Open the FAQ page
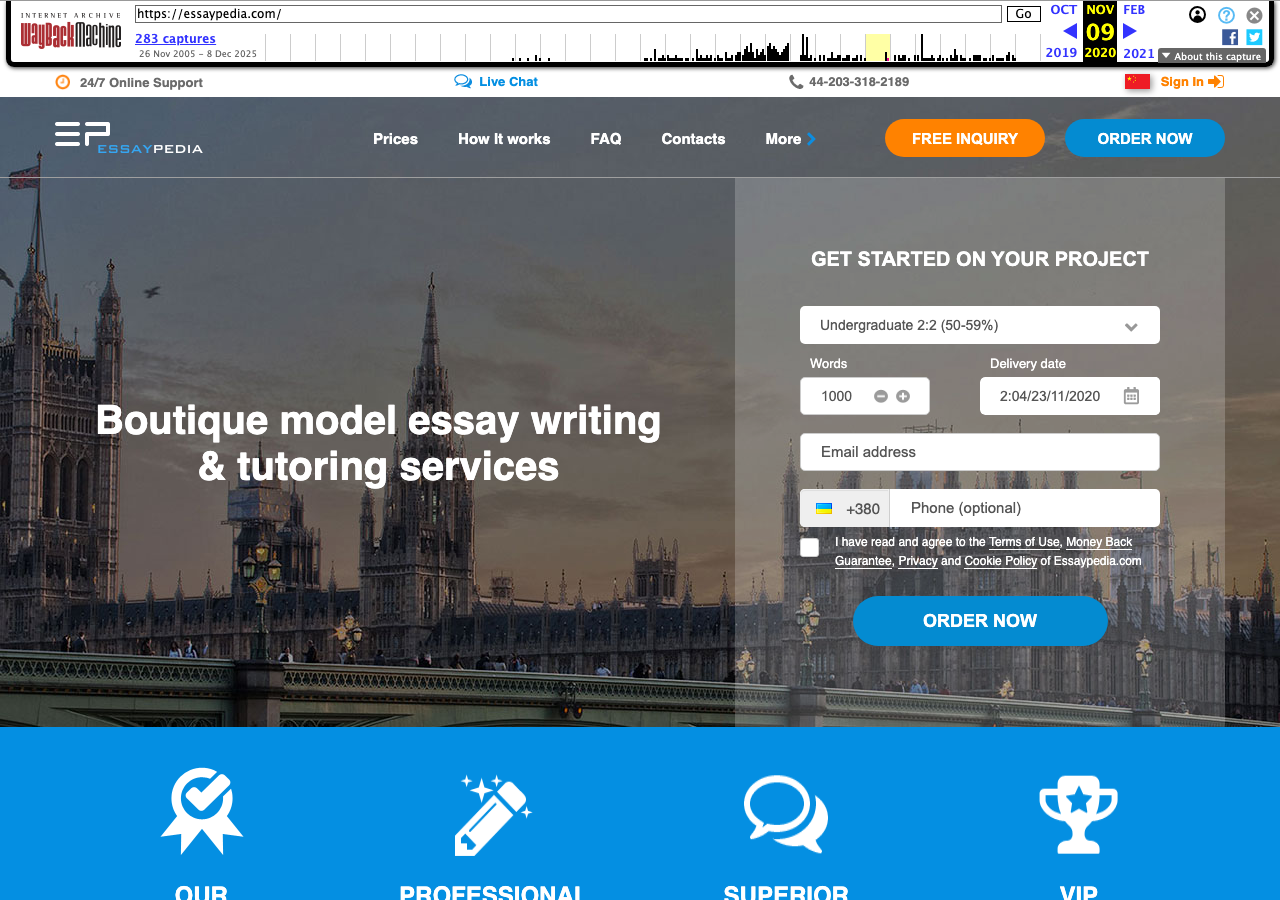Screen dimensions: 1280x900 click(606, 139)
